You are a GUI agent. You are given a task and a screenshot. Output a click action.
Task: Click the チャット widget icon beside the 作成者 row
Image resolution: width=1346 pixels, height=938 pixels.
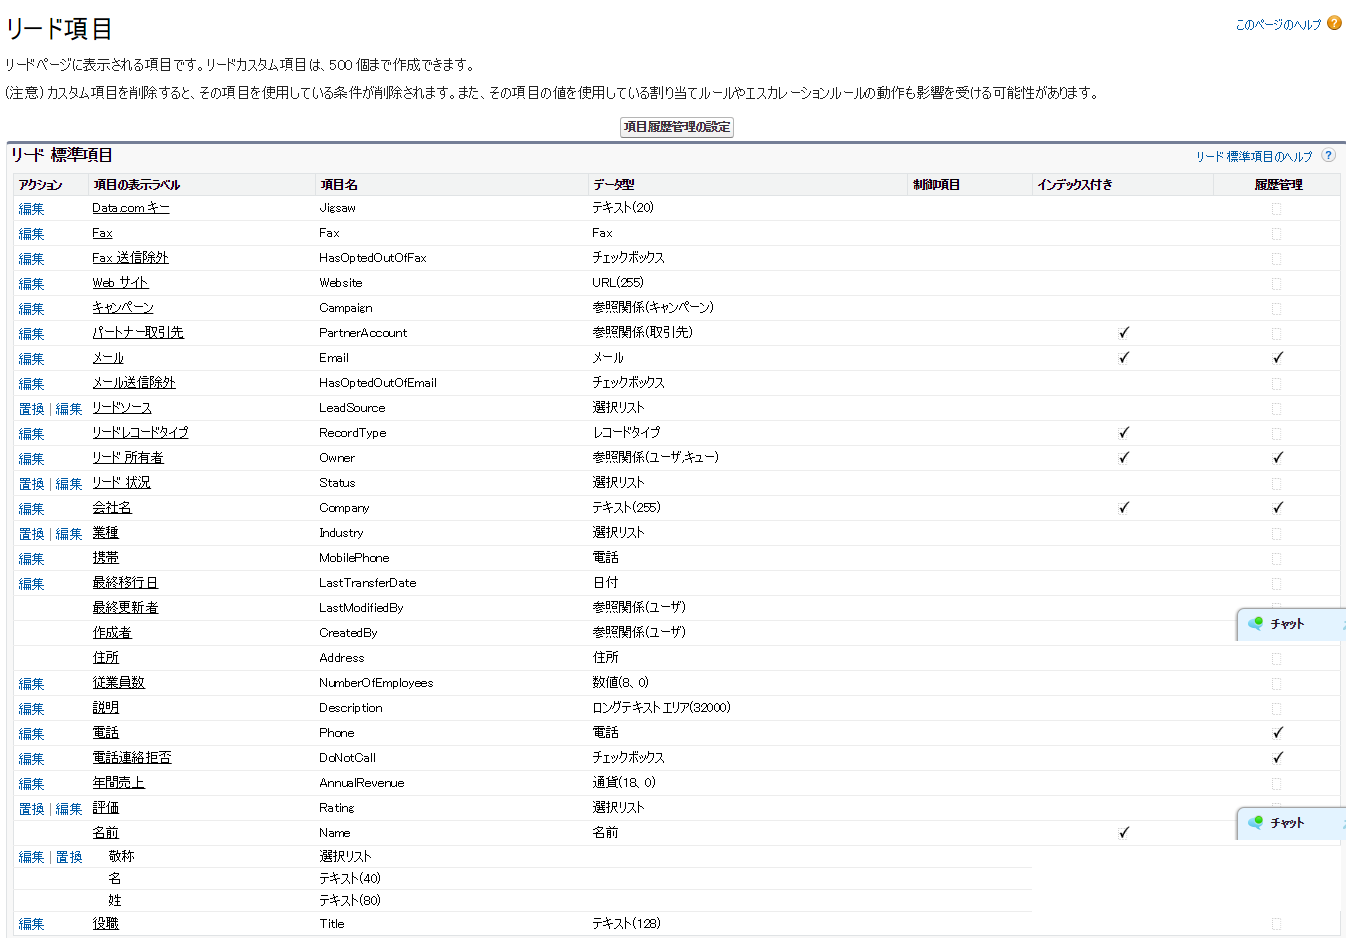(1256, 624)
